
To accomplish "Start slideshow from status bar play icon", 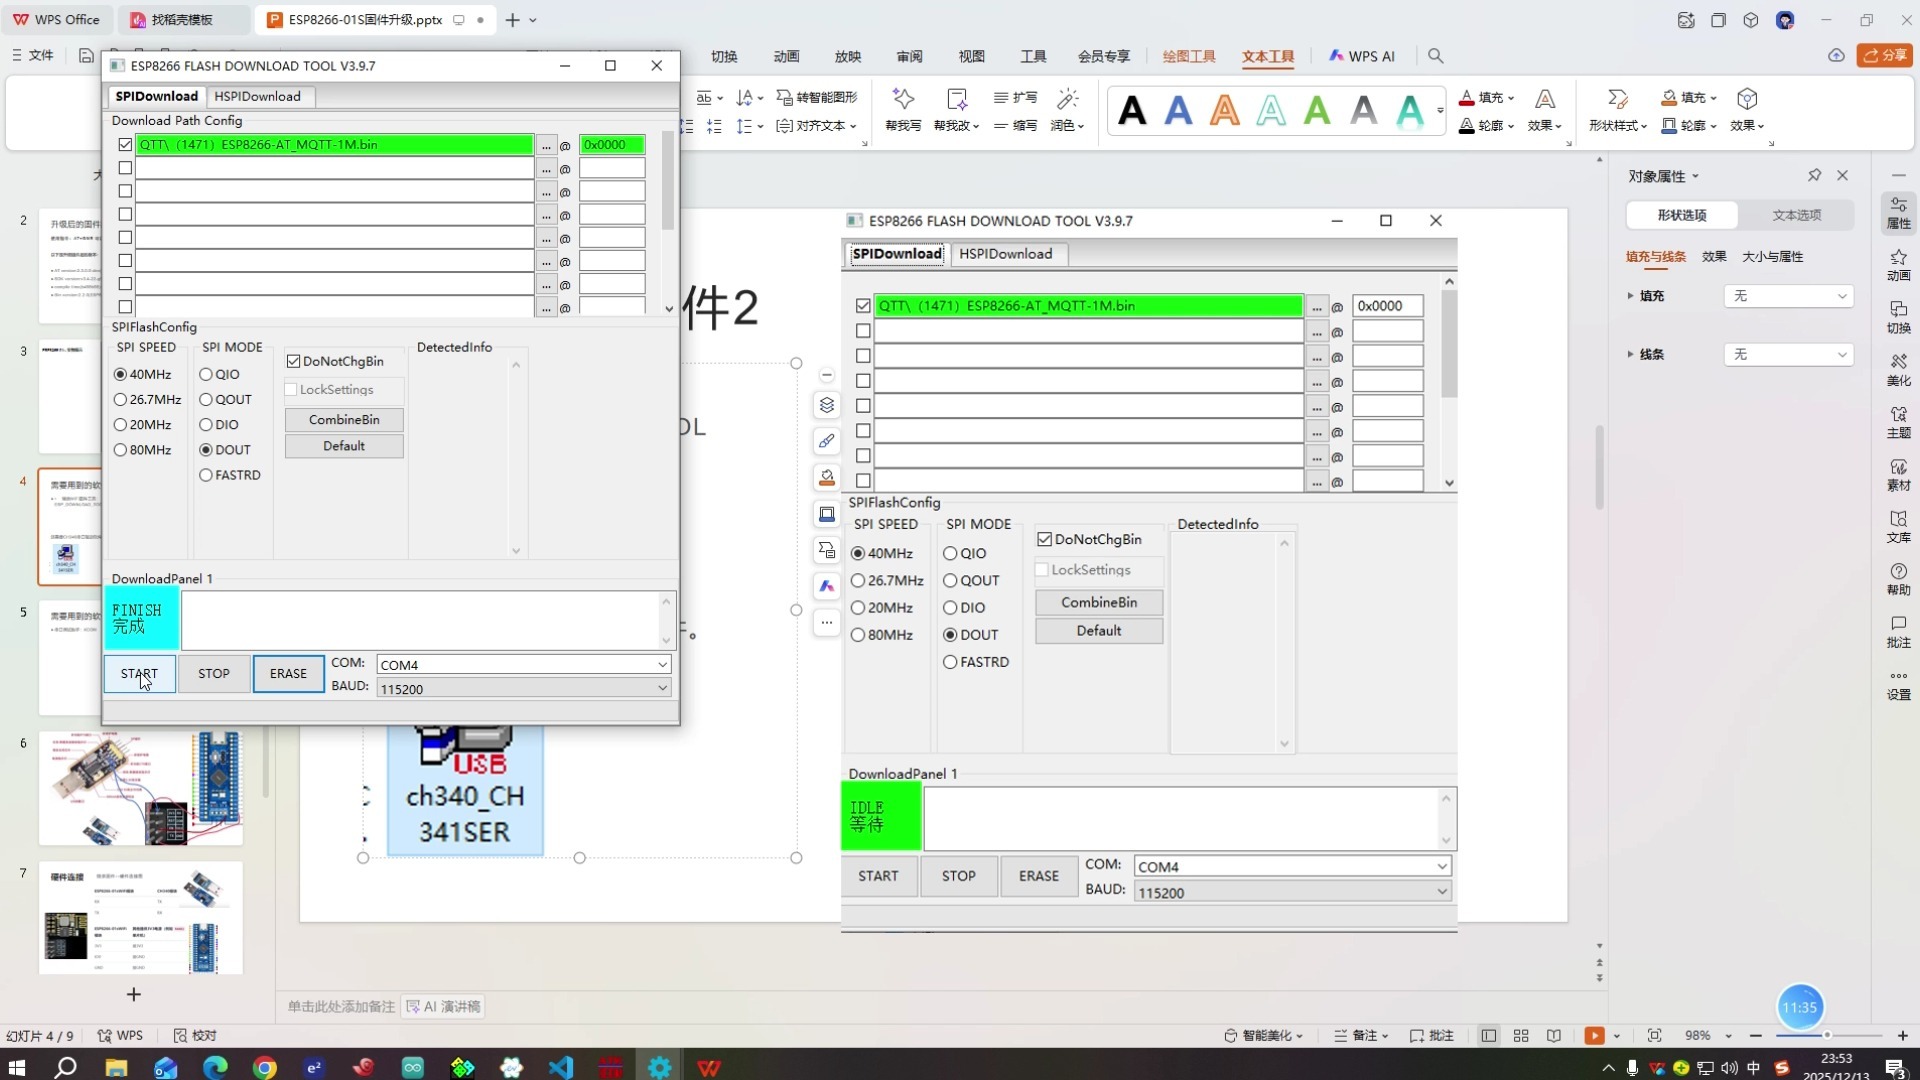I will (1594, 1036).
